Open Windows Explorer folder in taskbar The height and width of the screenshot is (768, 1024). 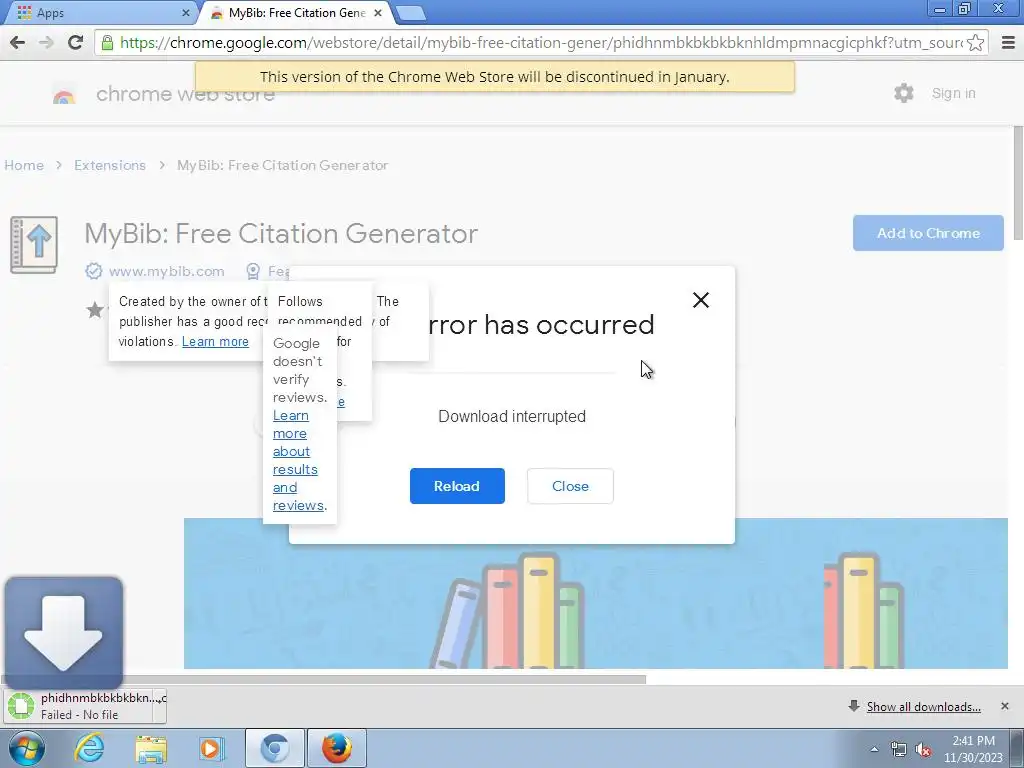point(151,748)
